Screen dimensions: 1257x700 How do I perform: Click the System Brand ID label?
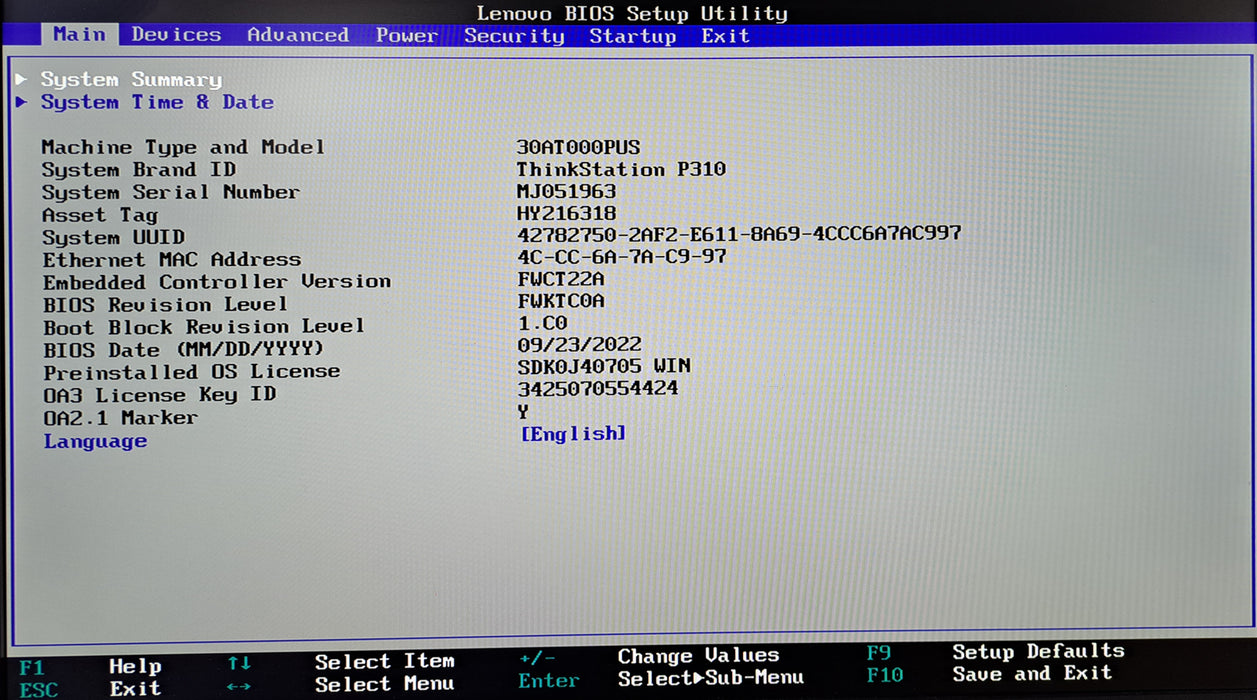point(139,170)
